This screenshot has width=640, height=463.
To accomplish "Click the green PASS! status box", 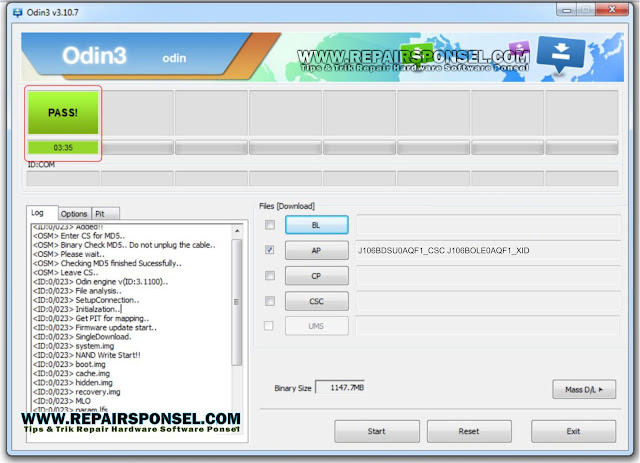I will pyautogui.click(x=63, y=113).
